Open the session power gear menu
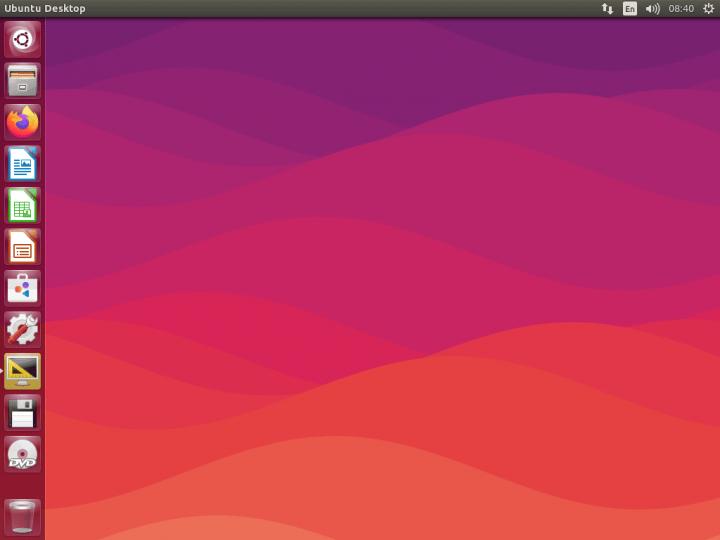720x540 pixels. point(708,8)
